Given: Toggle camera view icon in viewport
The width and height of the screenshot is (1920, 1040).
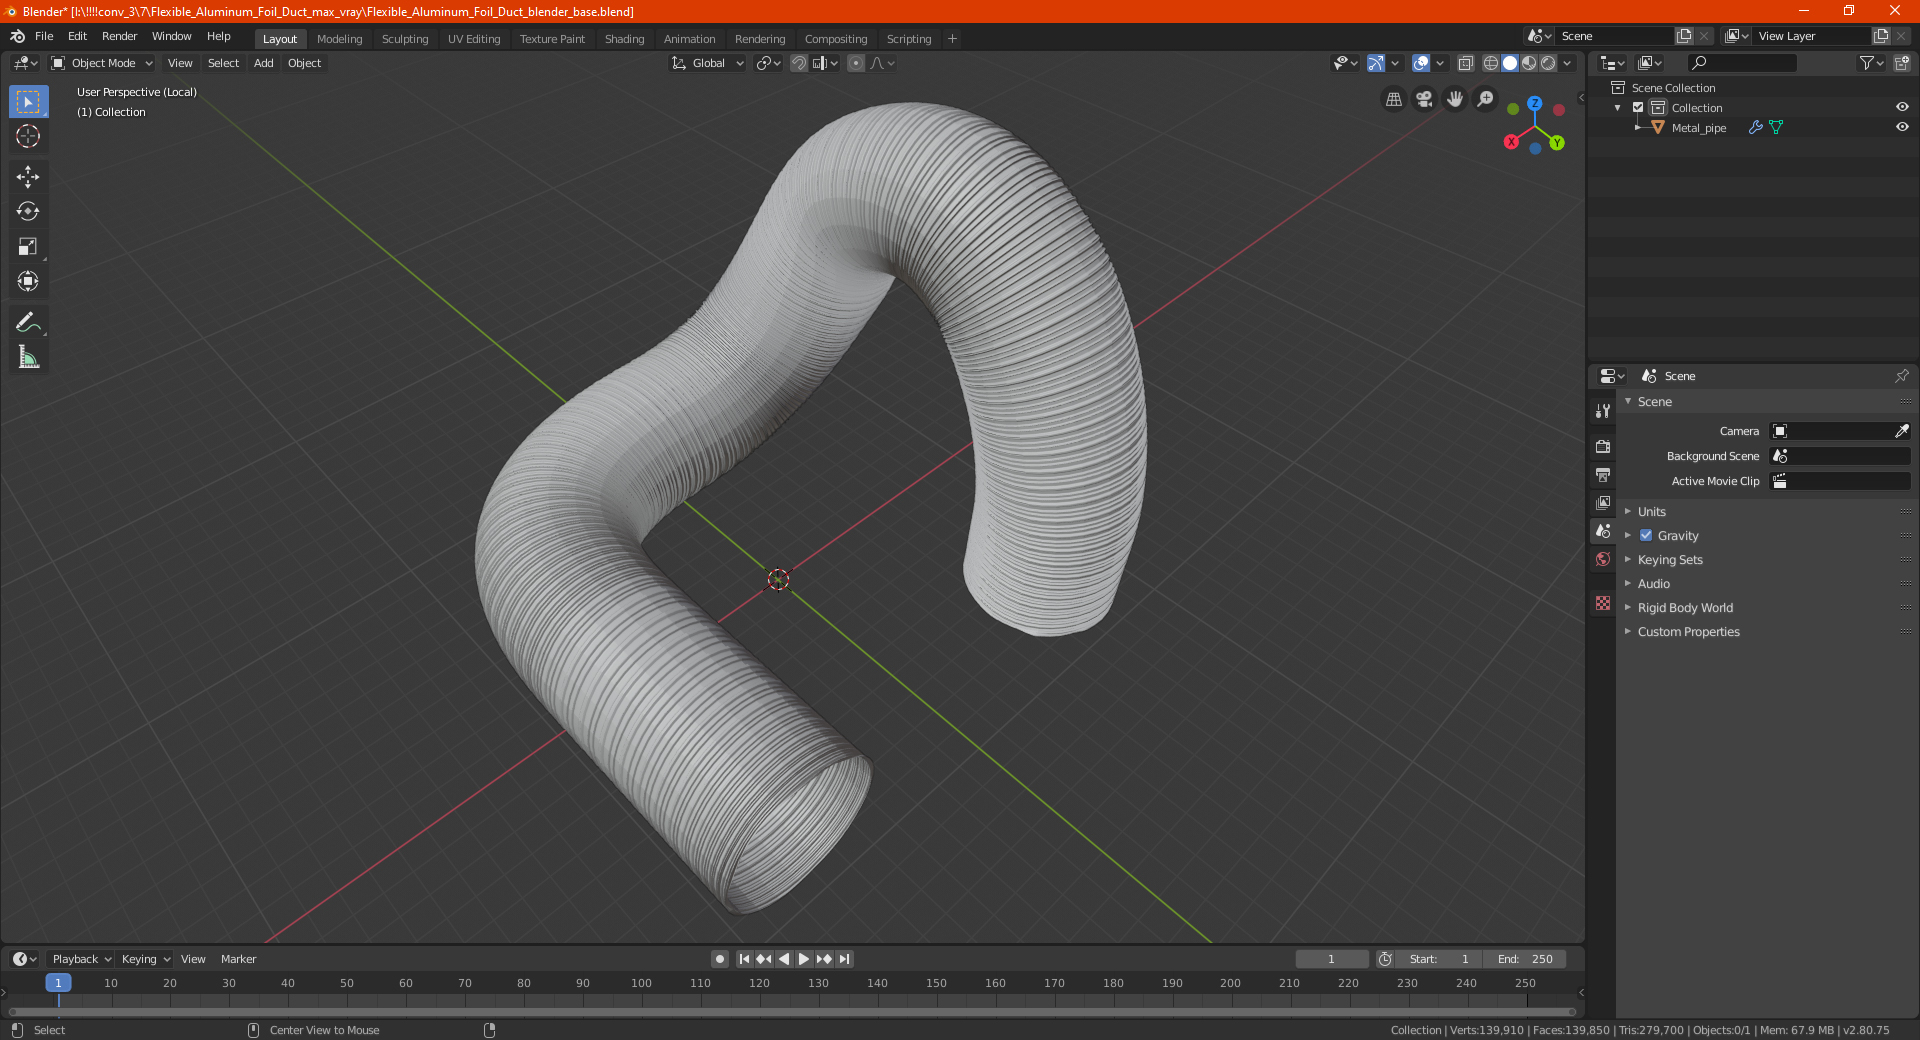Looking at the screenshot, I should coord(1424,99).
